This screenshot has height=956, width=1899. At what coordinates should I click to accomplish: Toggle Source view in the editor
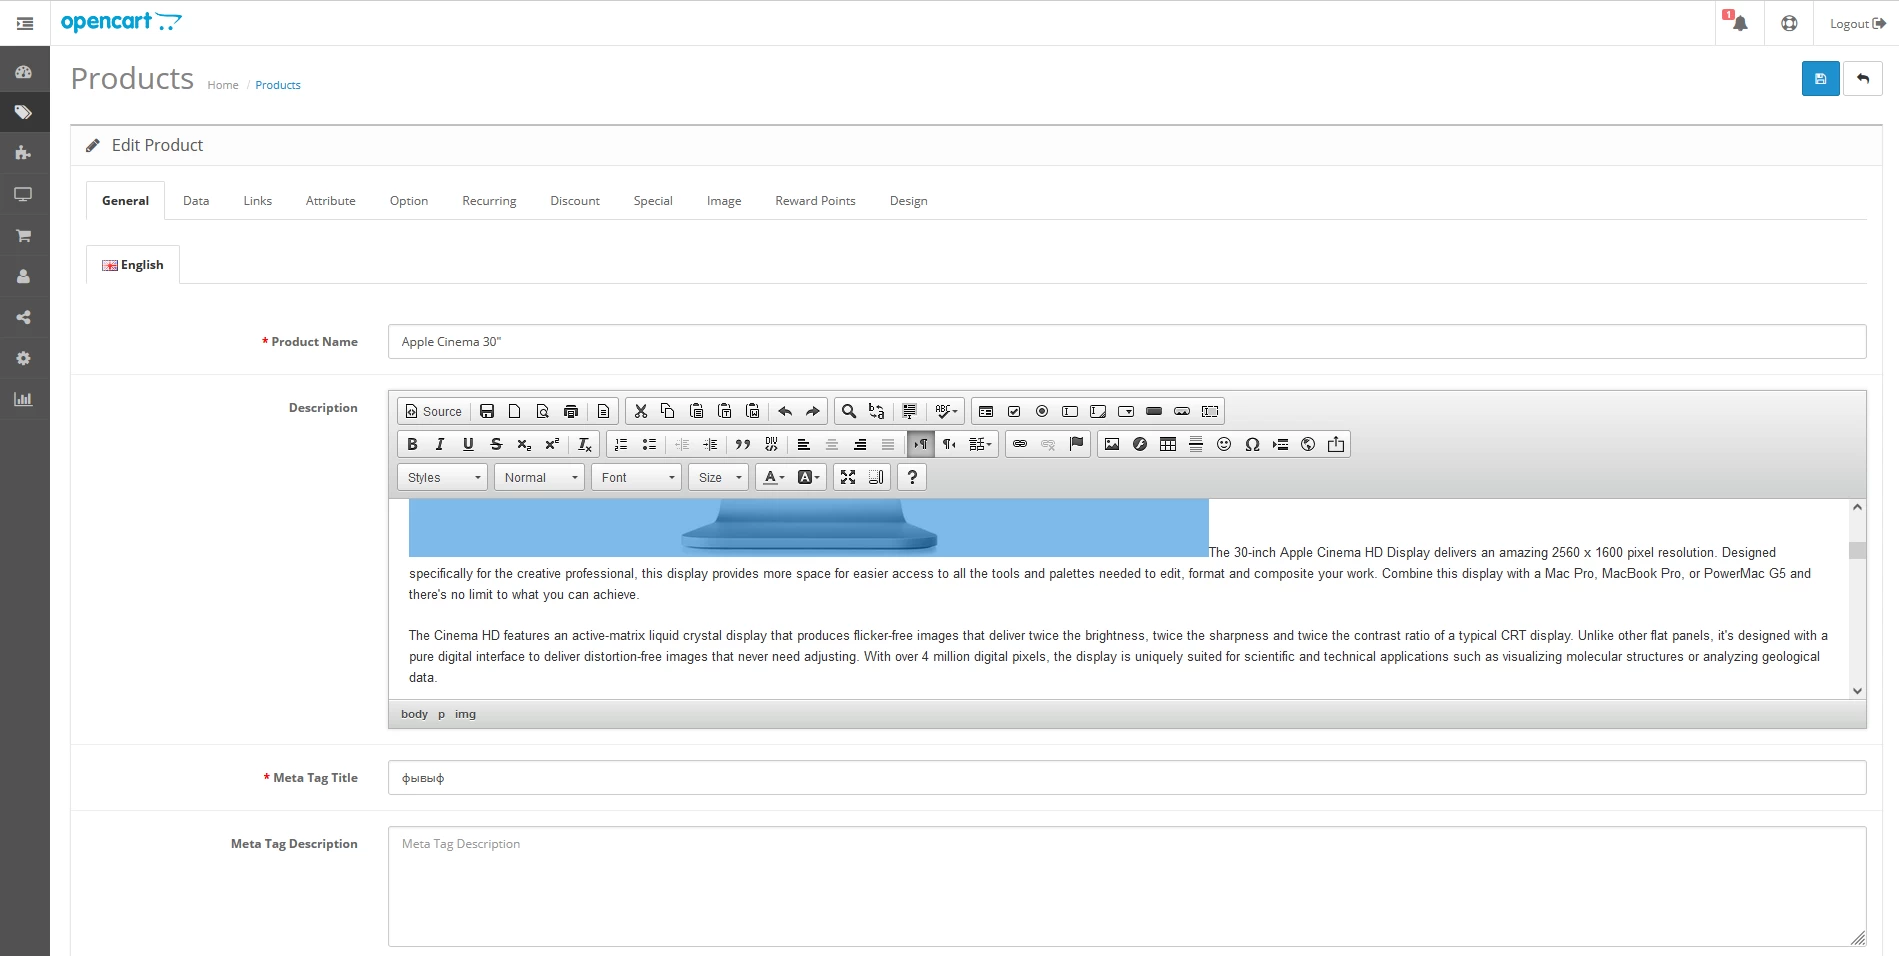[434, 411]
